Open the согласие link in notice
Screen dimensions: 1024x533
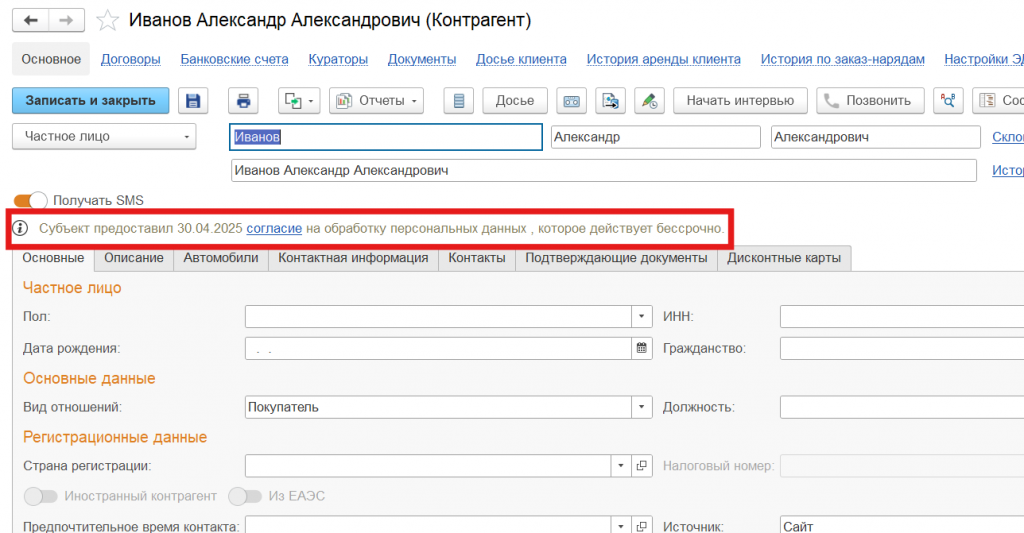click(x=274, y=229)
